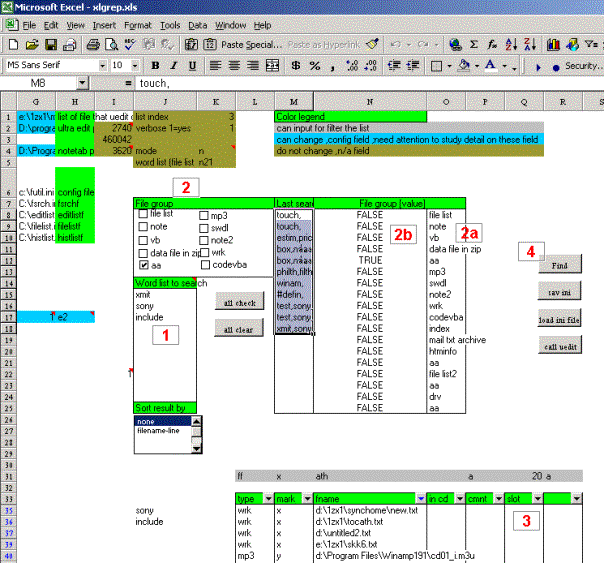Click the AutoSum toolbar icon
Image resolution: width=604 pixels, height=563 pixels.
point(475,45)
